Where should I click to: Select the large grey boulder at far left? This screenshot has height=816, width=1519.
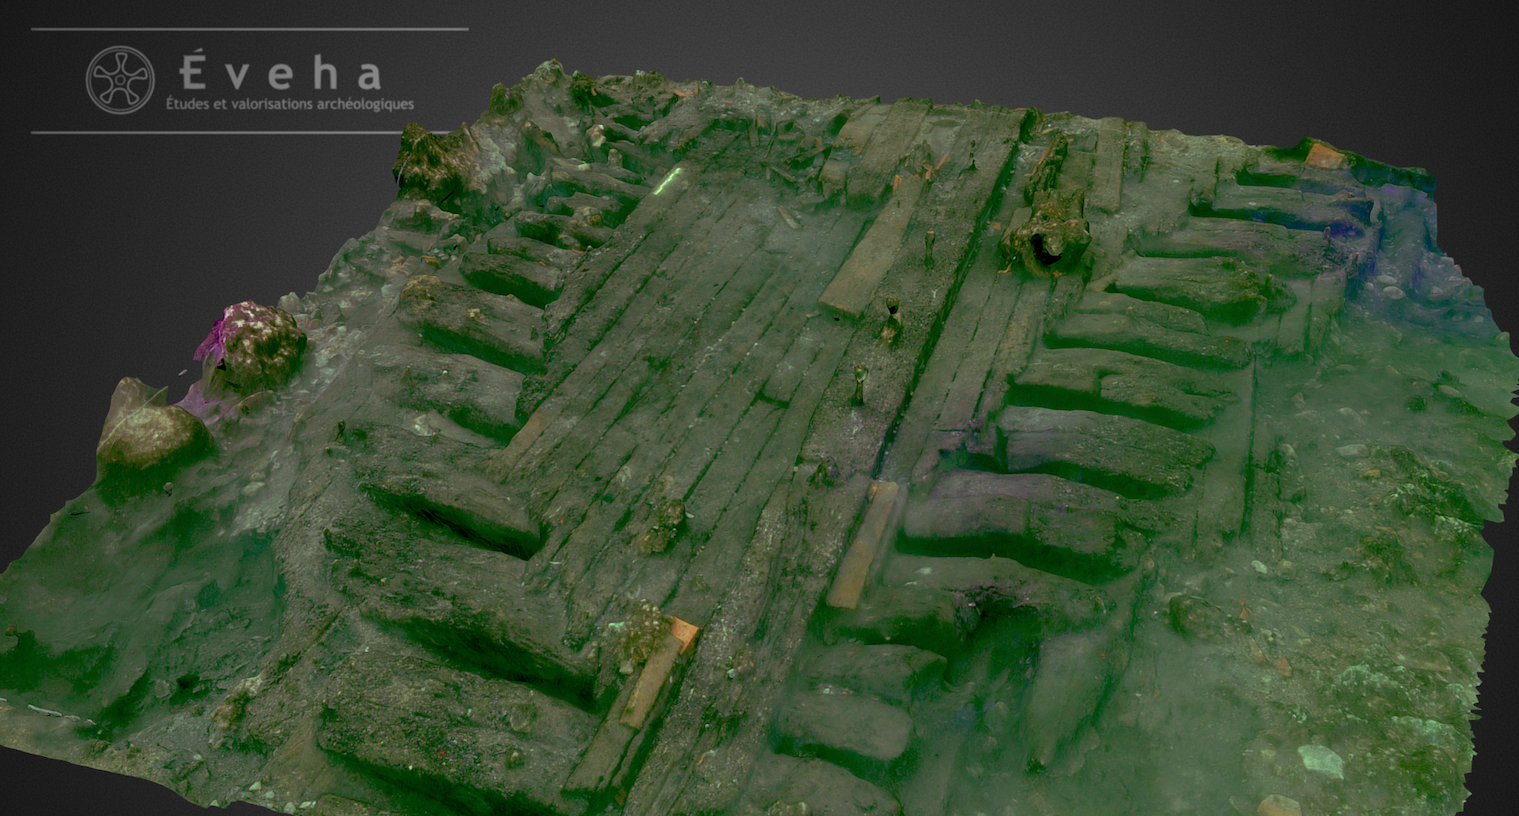(x=152, y=434)
